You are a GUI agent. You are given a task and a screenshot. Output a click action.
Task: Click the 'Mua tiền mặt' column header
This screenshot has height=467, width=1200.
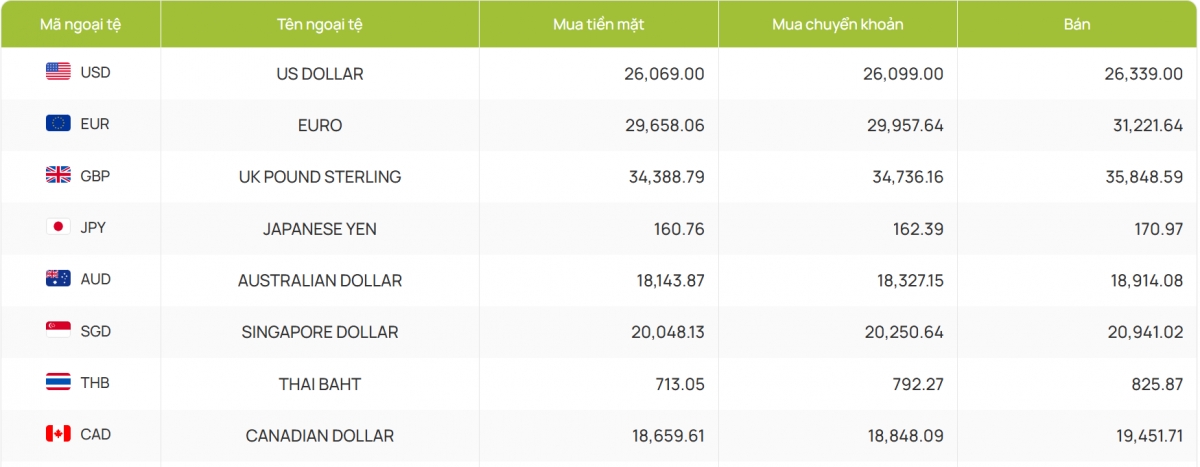coord(598,24)
